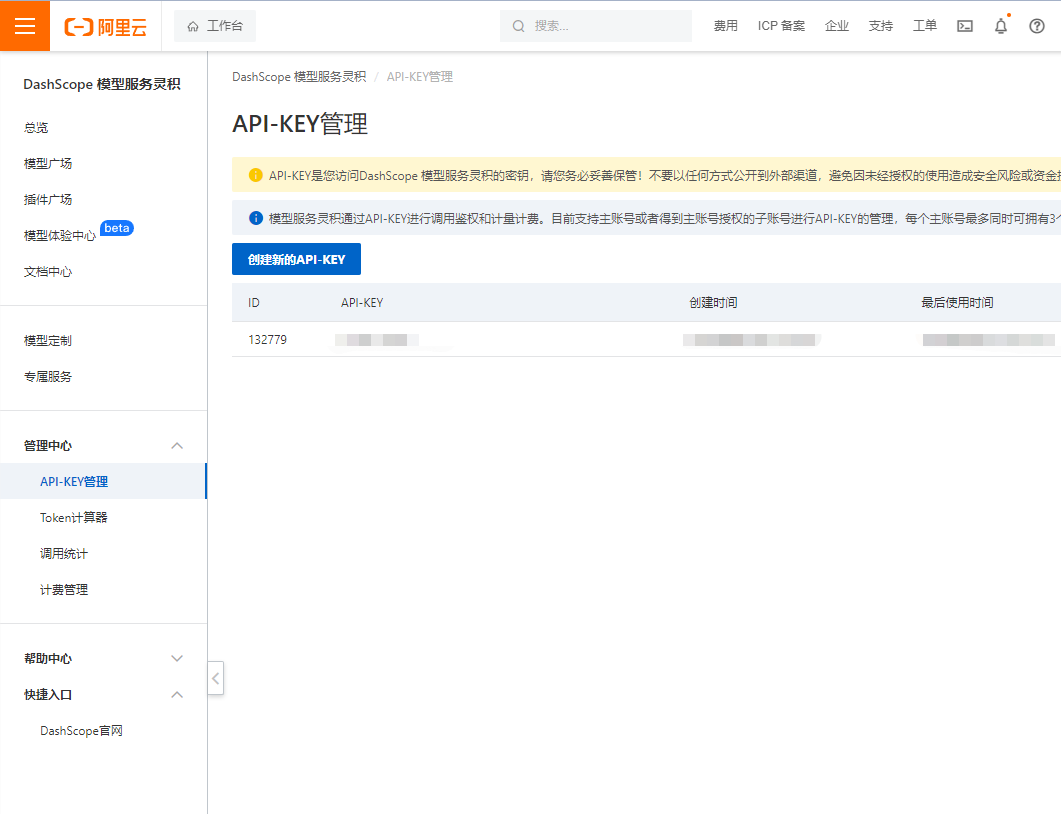The height and width of the screenshot is (814, 1061).
Task: Open the orange hamburger menu
Action: pyautogui.click(x=25, y=26)
